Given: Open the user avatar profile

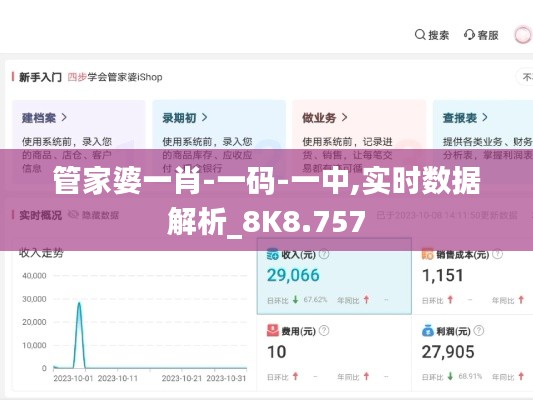Looking at the screenshot, I should click(x=522, y=35).
